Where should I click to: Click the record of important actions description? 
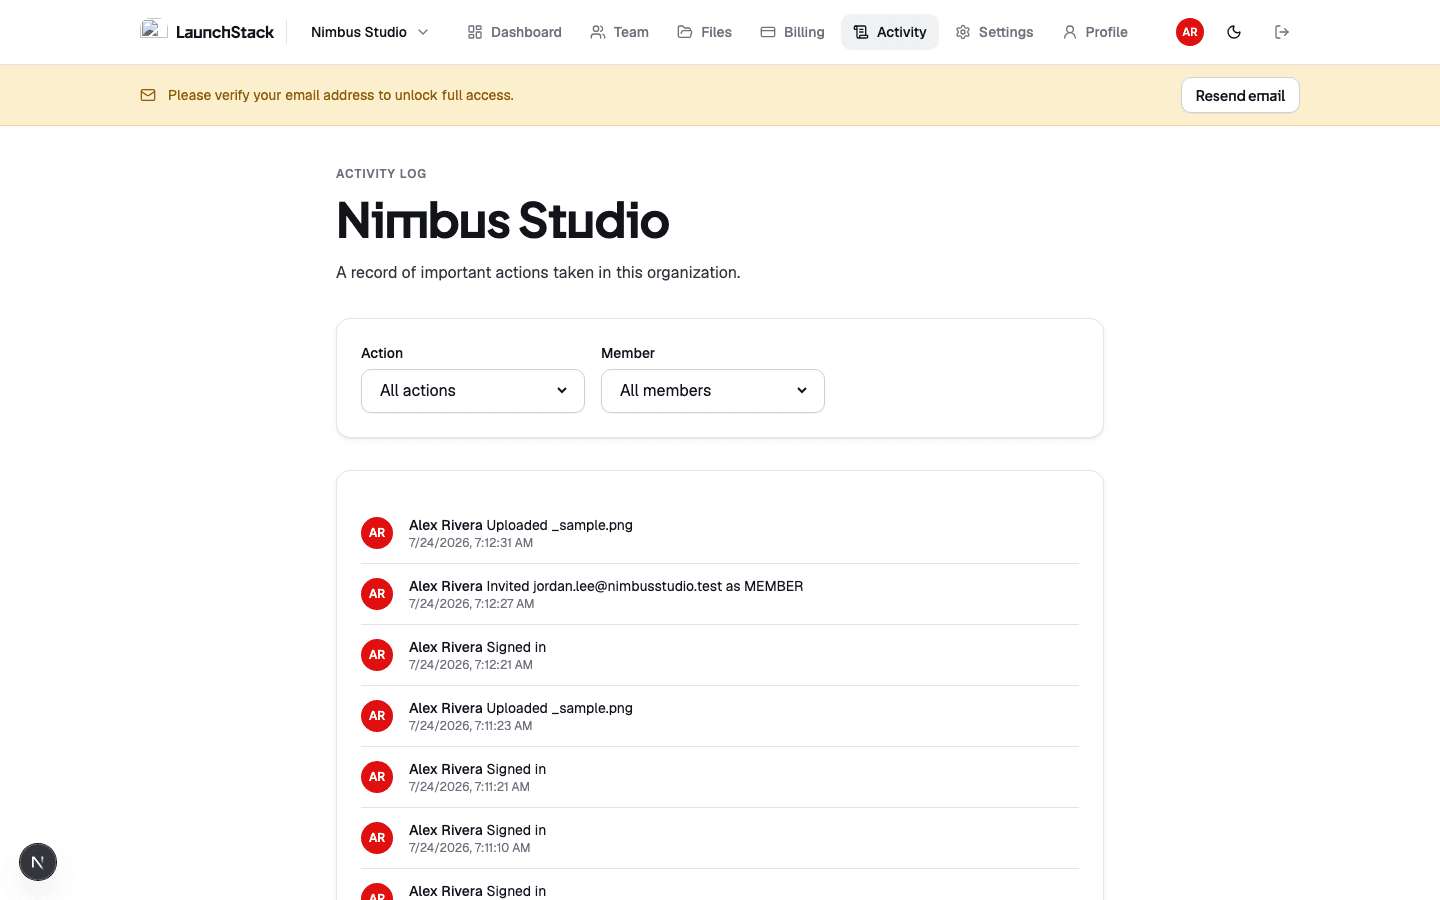click(538, 273)
